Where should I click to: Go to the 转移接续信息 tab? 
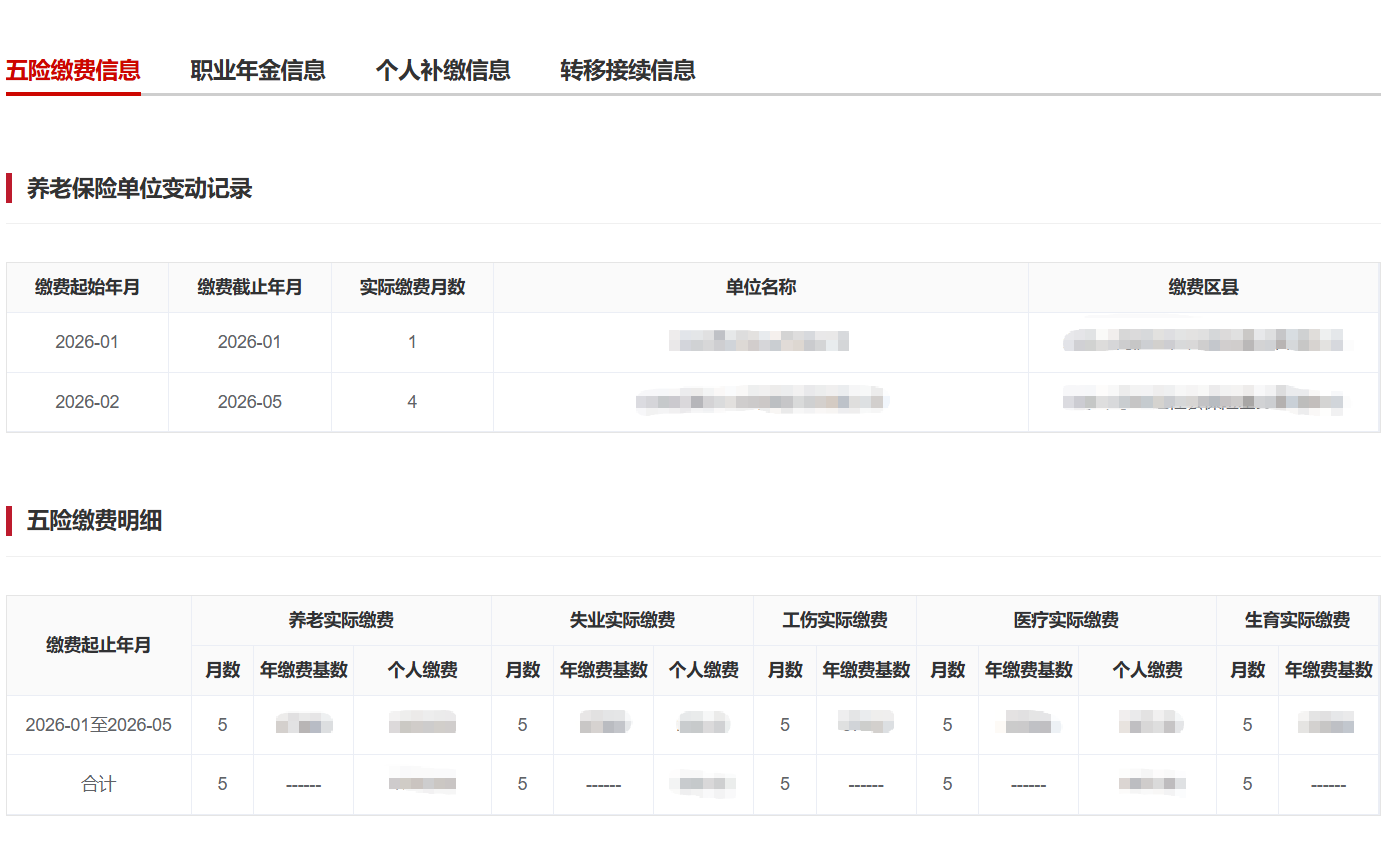(x=628, y=70)
